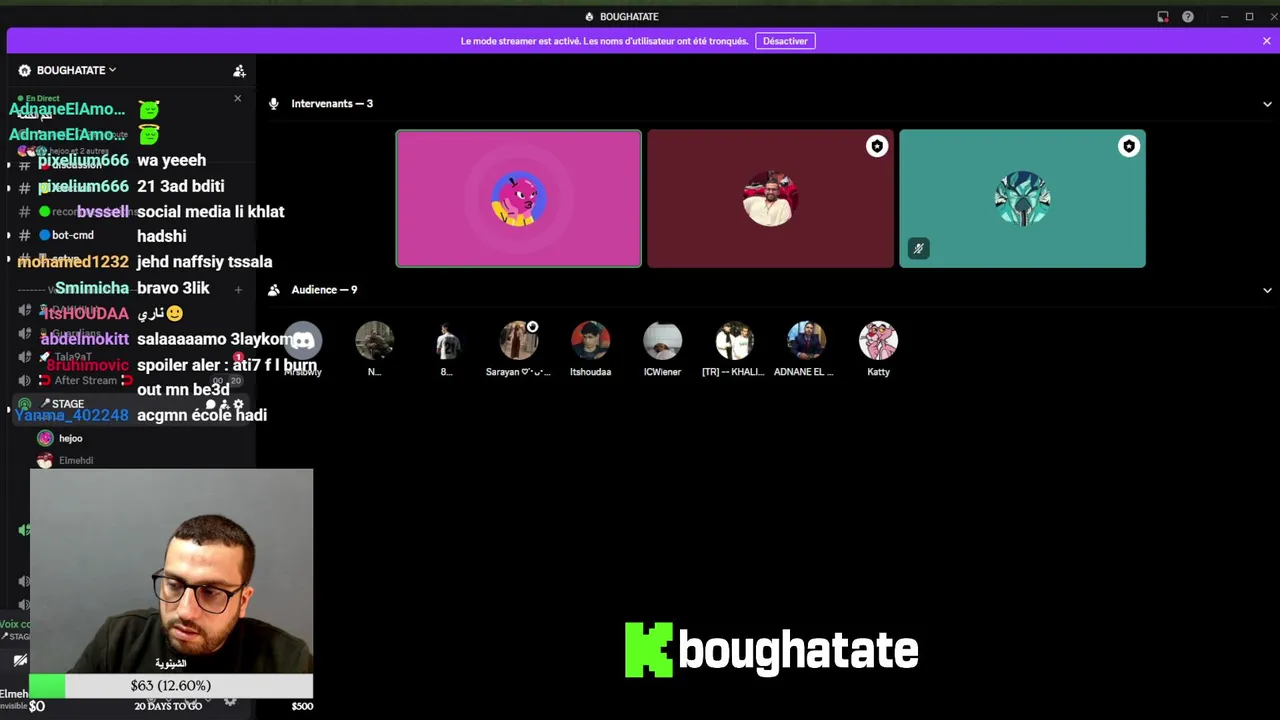Open the help question mark icon
Image resolution: width=1280 pixels, height=720 pixels.
[x=1188, y=17]
